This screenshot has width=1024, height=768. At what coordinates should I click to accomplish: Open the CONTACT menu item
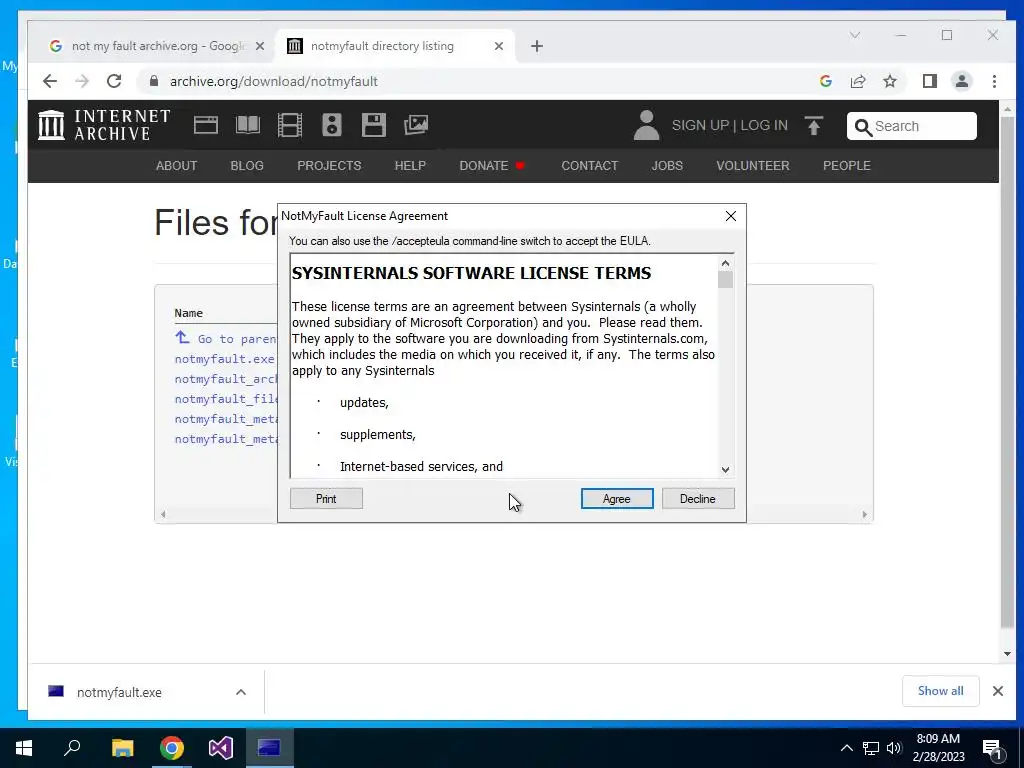[x=590, y=166]
